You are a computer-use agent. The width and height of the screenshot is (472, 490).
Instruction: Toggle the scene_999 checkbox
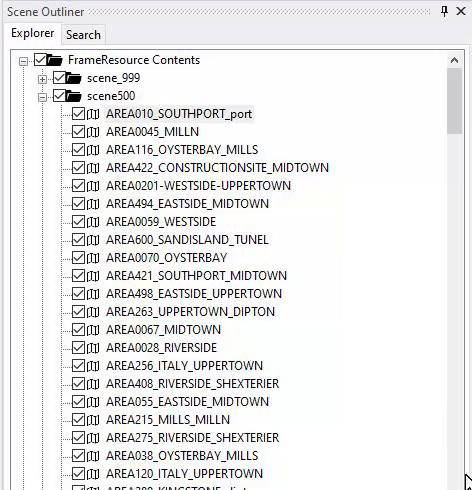pos(59,78)
